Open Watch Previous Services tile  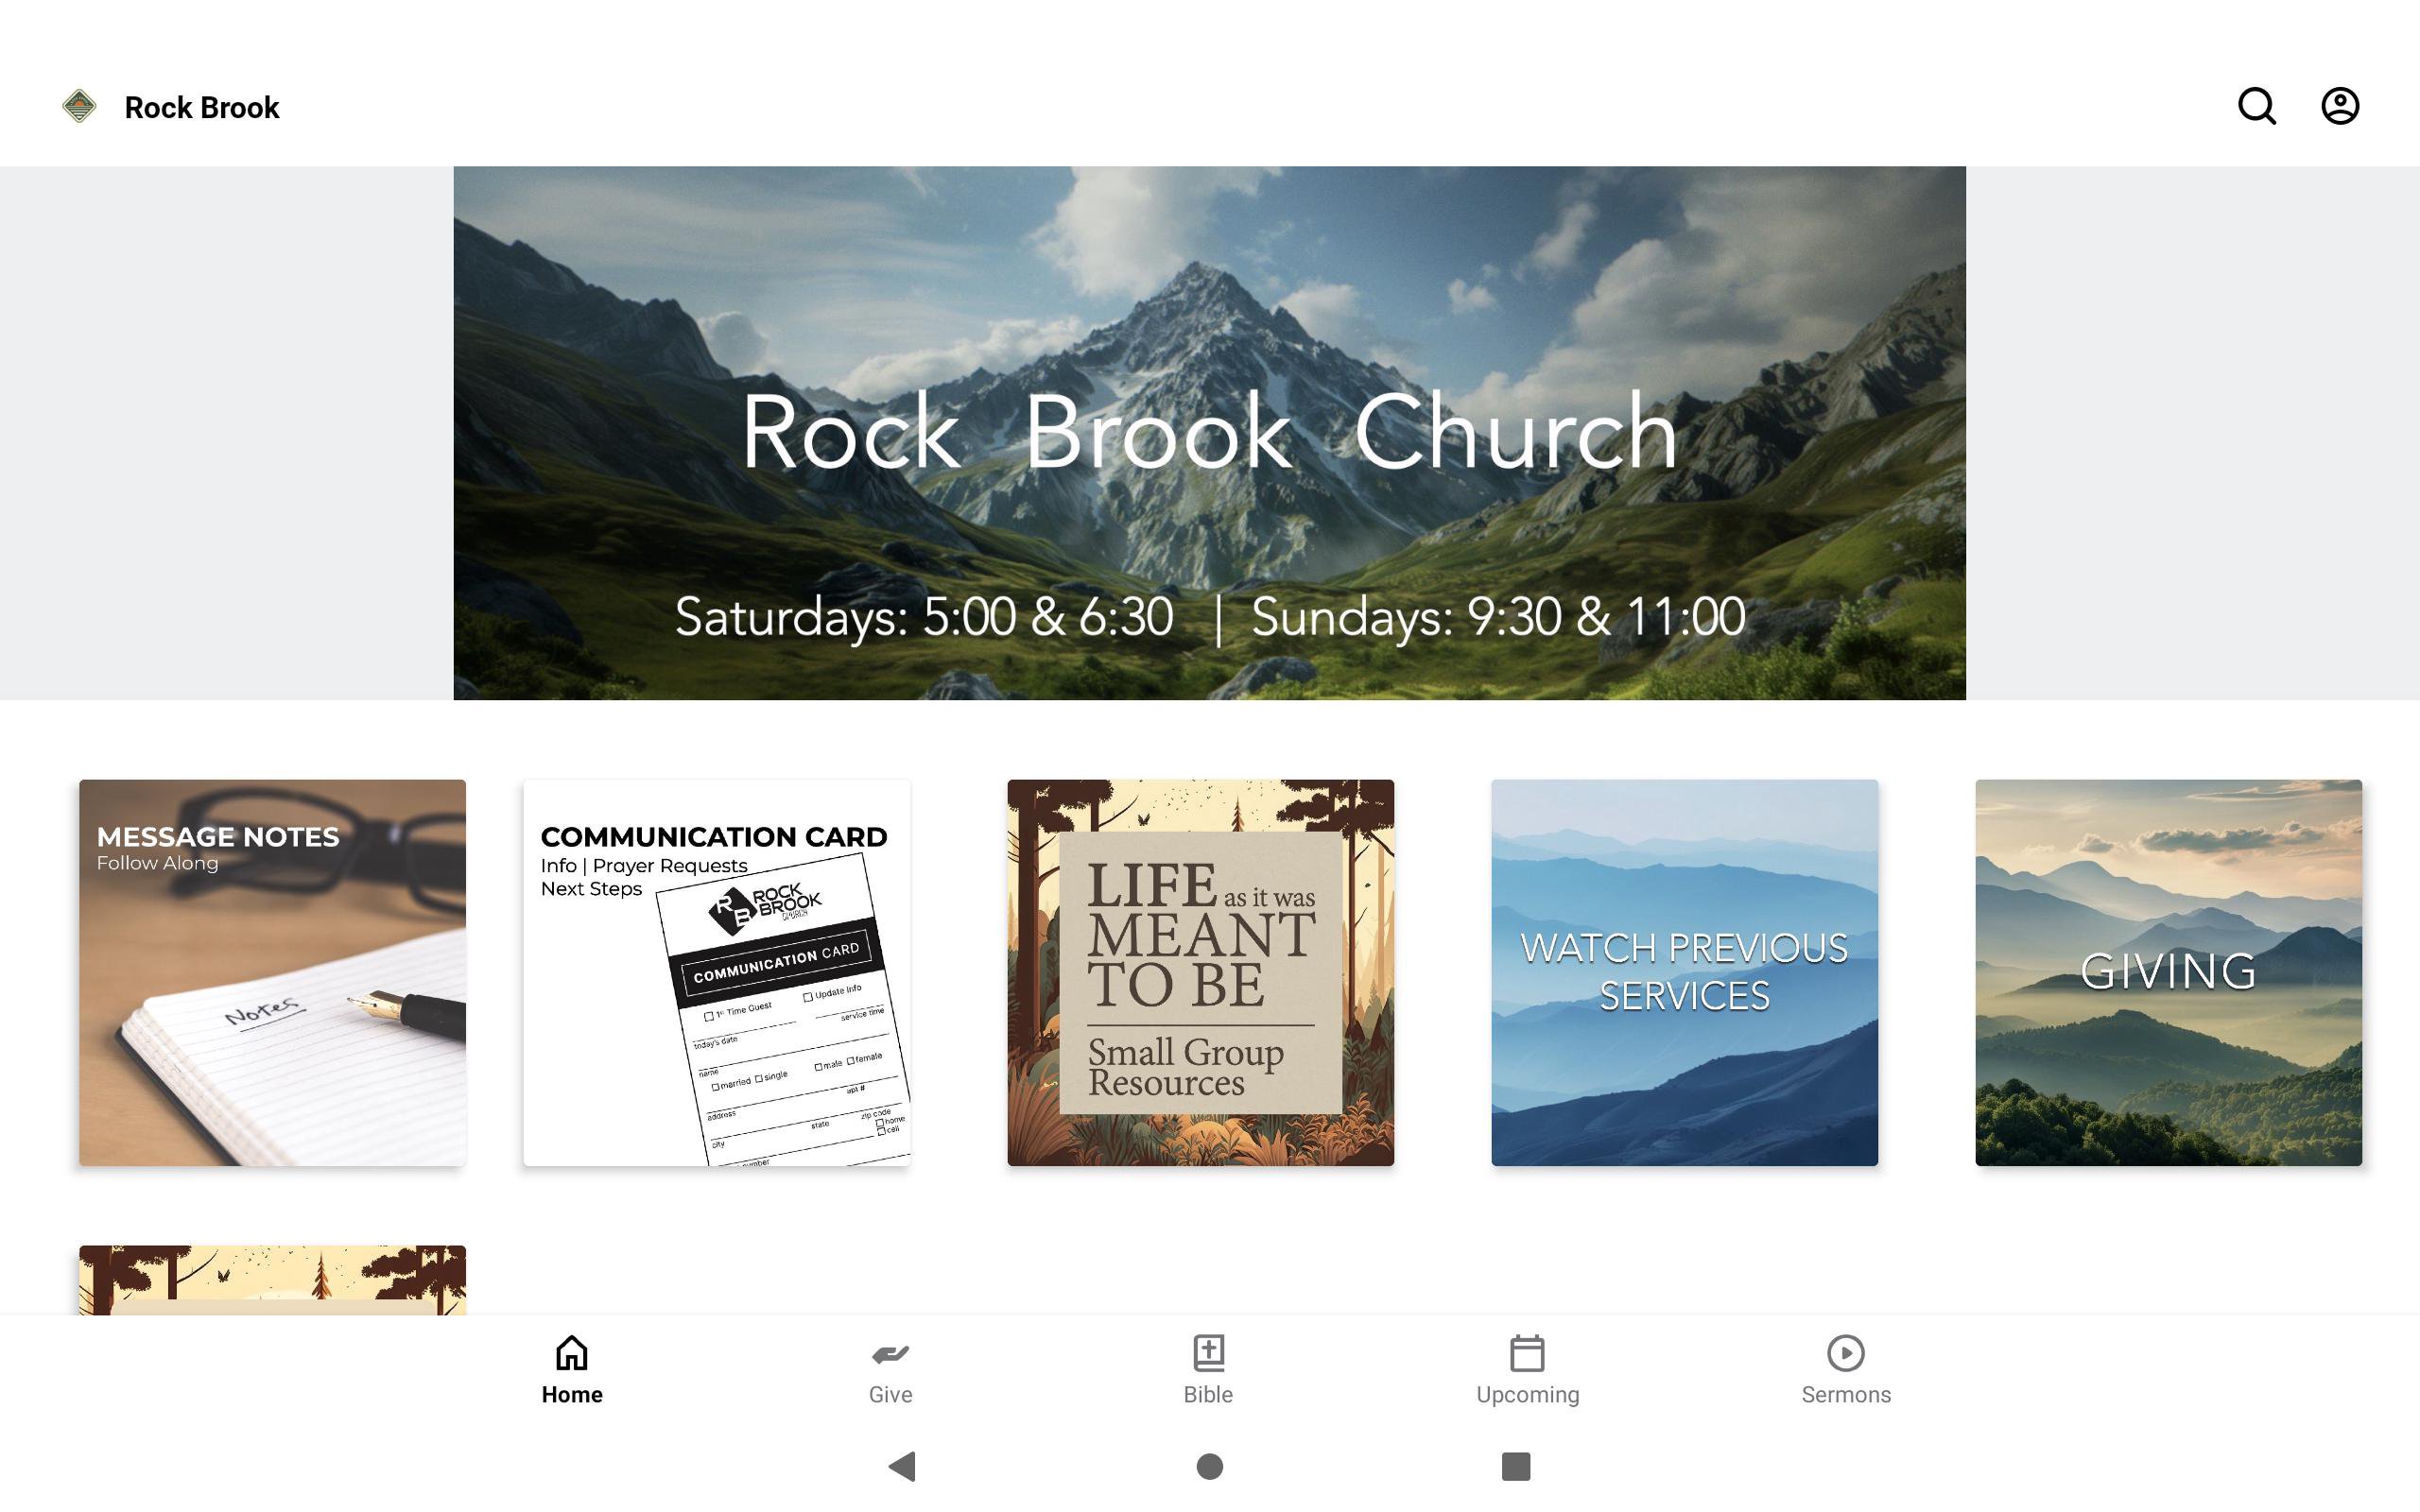(x=1685, y=973)
